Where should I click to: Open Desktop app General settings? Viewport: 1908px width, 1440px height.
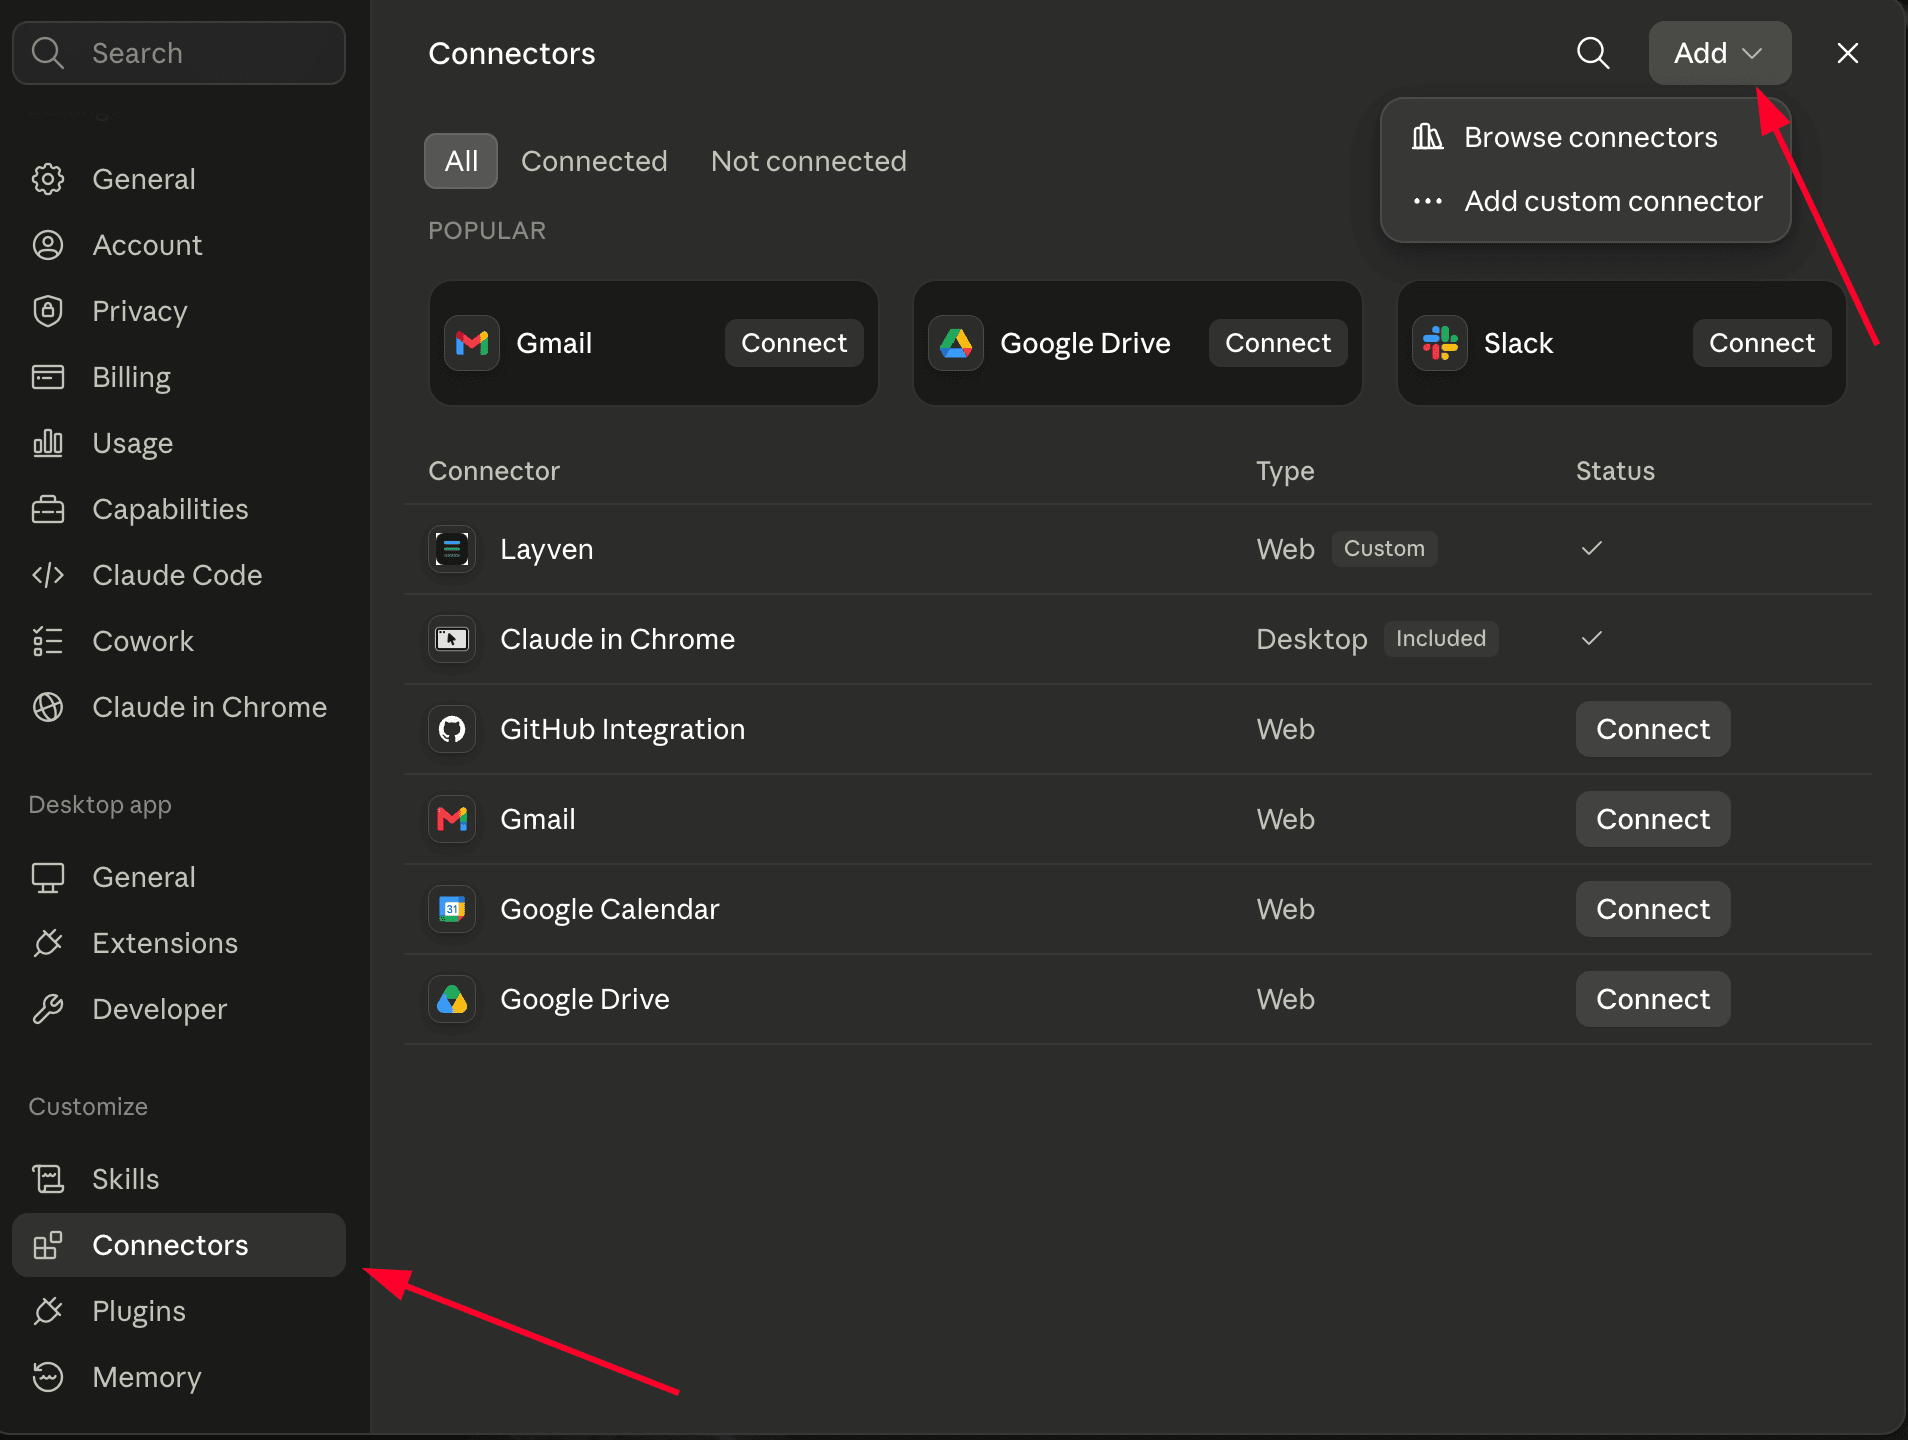point(179,877)
